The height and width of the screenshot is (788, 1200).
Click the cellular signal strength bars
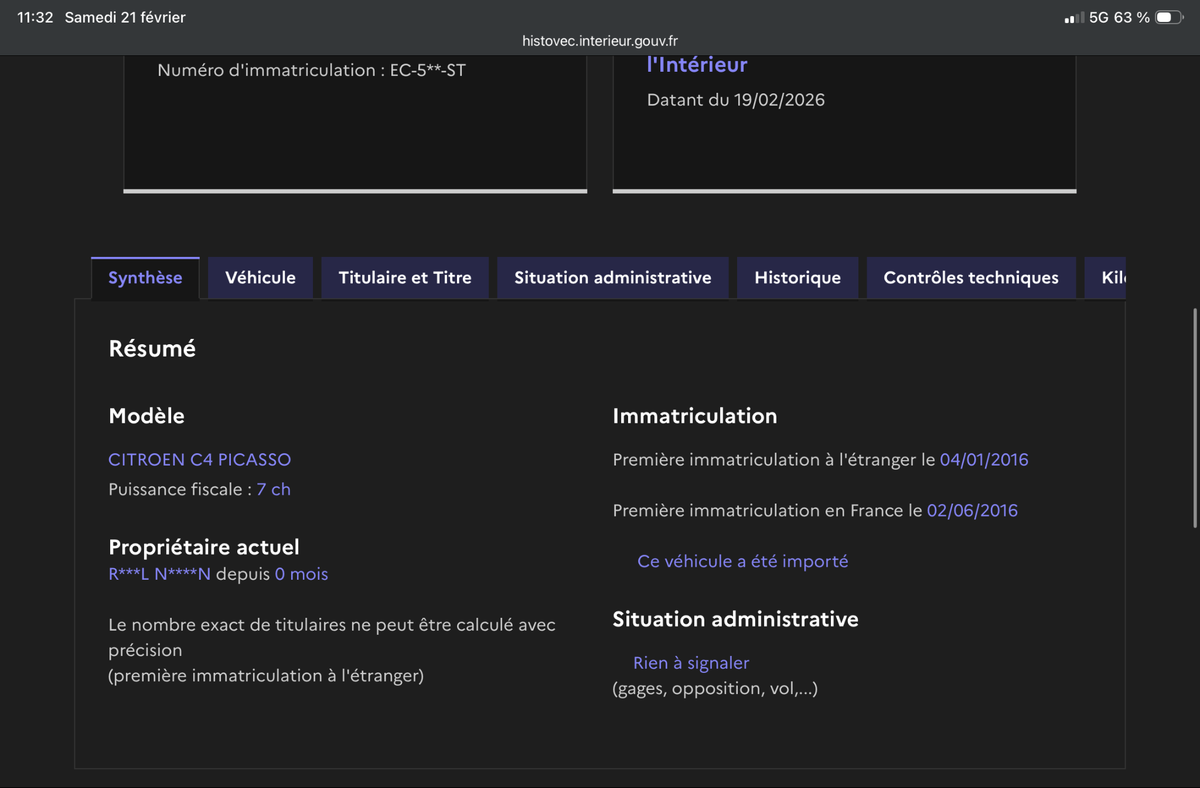pyautogui.click(x=1075, y=16)
